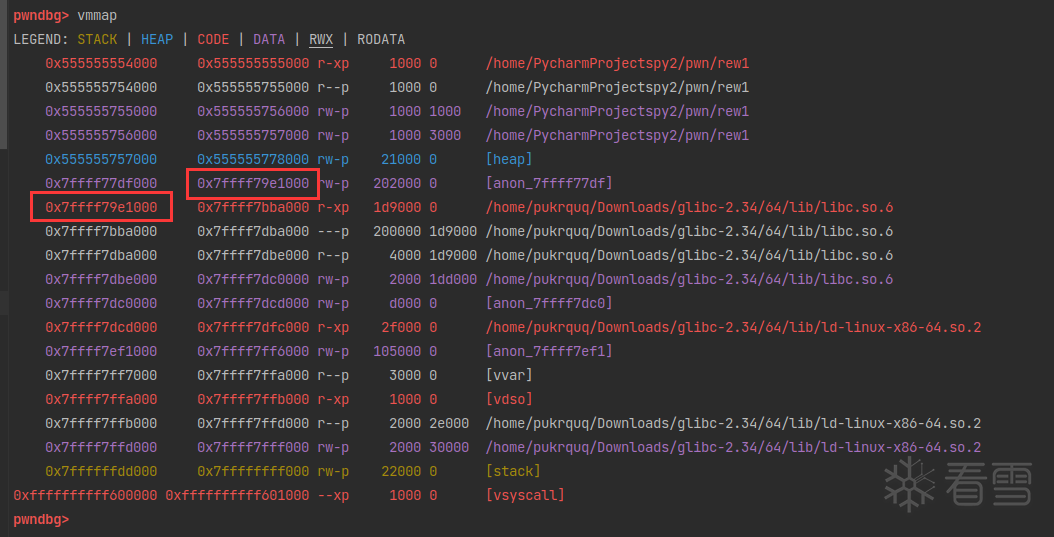Click heap size value 21000
This screenshot has width=1054, height=537.
[x=401, y=159]
